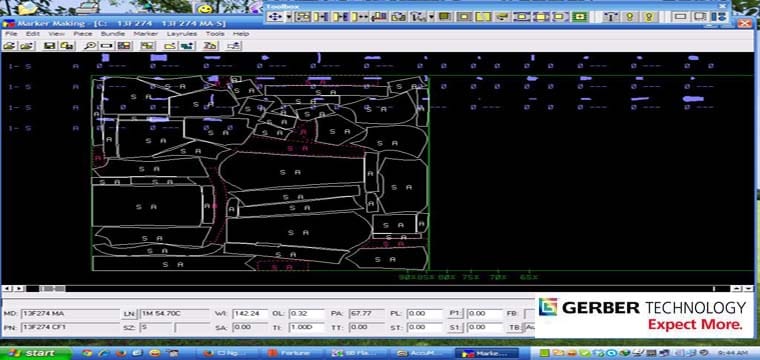Click the plain white rectangle Toolbox icon
Image resolution: width=760 pixels, height=360 pixels.
[x=681, y=17]
